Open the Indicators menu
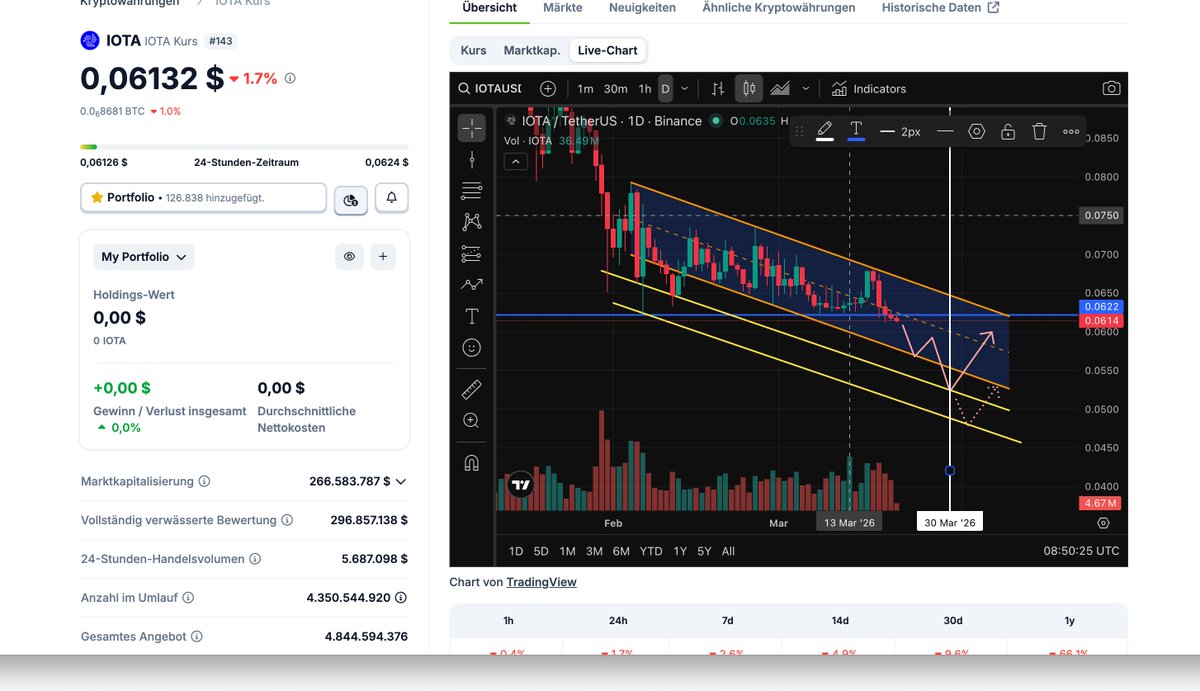This screenshot has height=691, width=1200. (x=868, y=88)
